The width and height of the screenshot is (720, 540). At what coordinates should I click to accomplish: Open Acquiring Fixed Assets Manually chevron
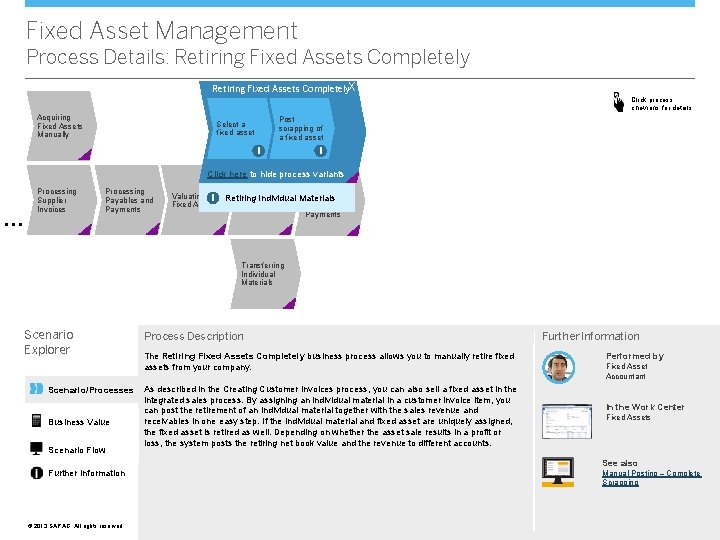click(62, 126)
